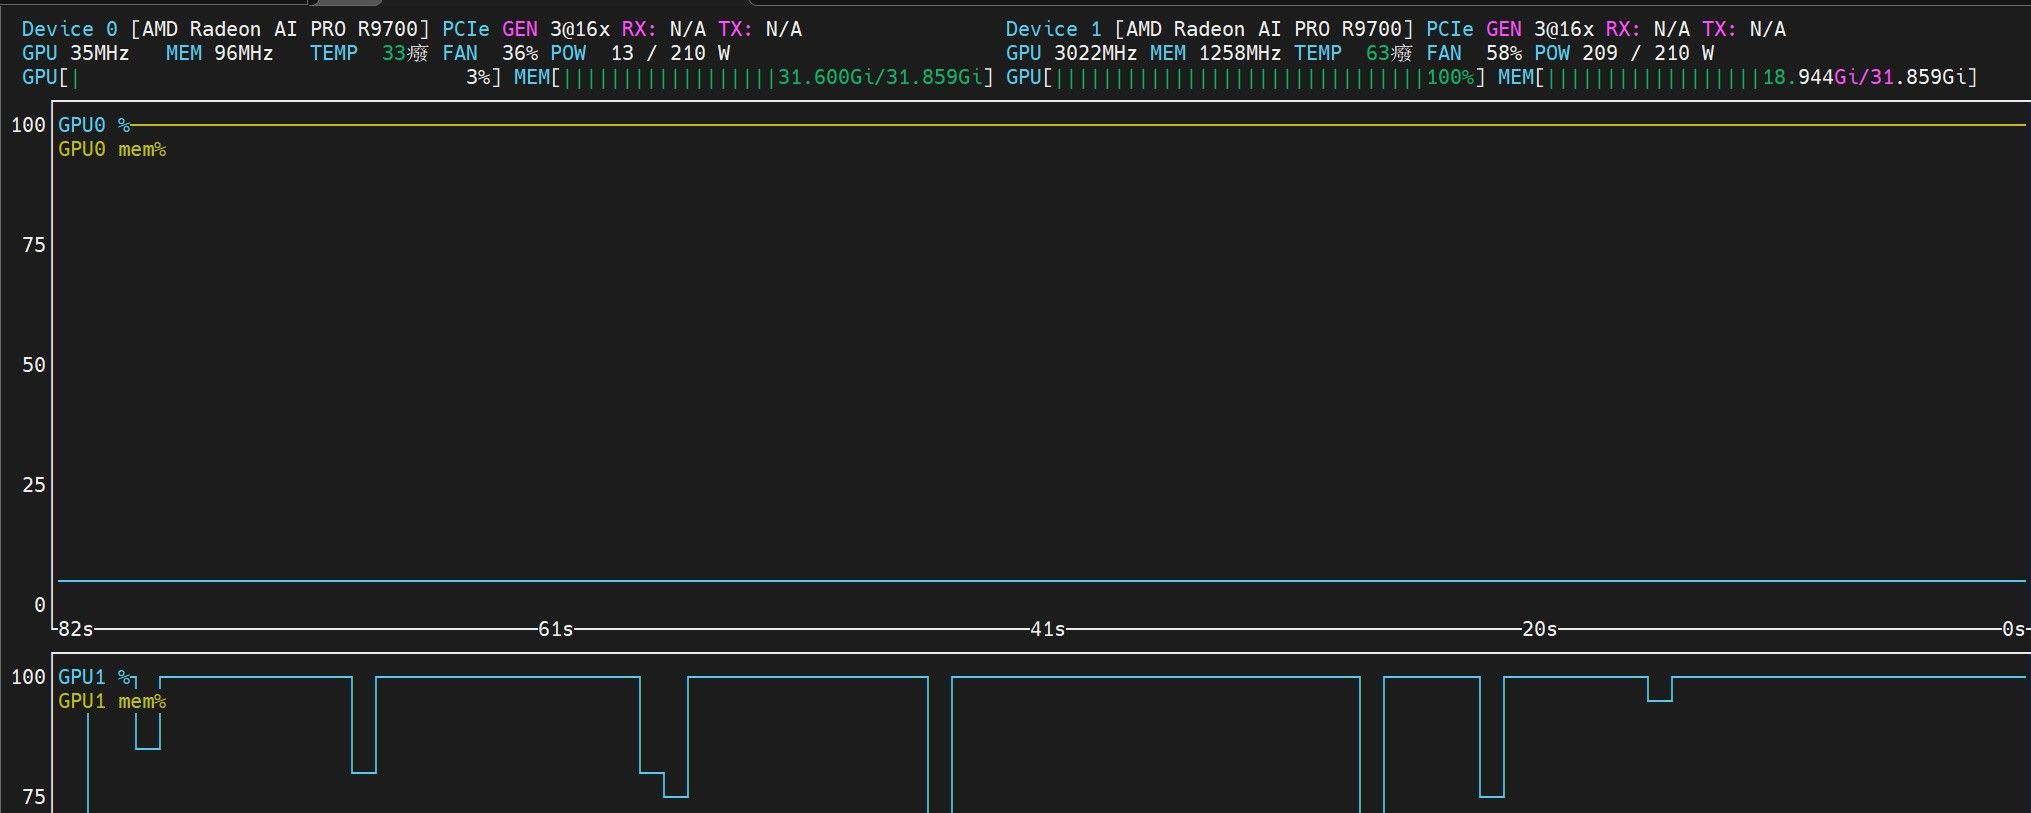Click the "MEM 96MHz" clock reading

220,53
